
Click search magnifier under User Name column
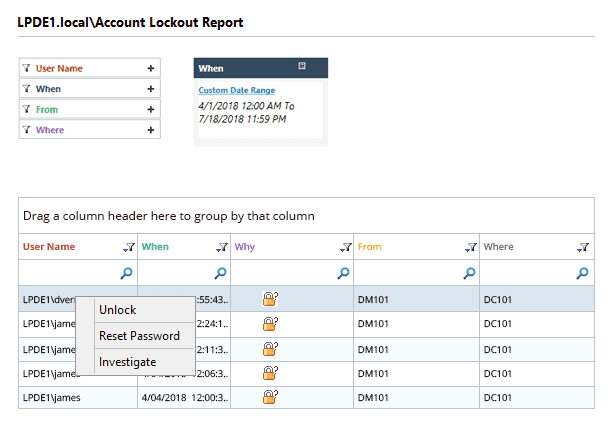(126, 273)
